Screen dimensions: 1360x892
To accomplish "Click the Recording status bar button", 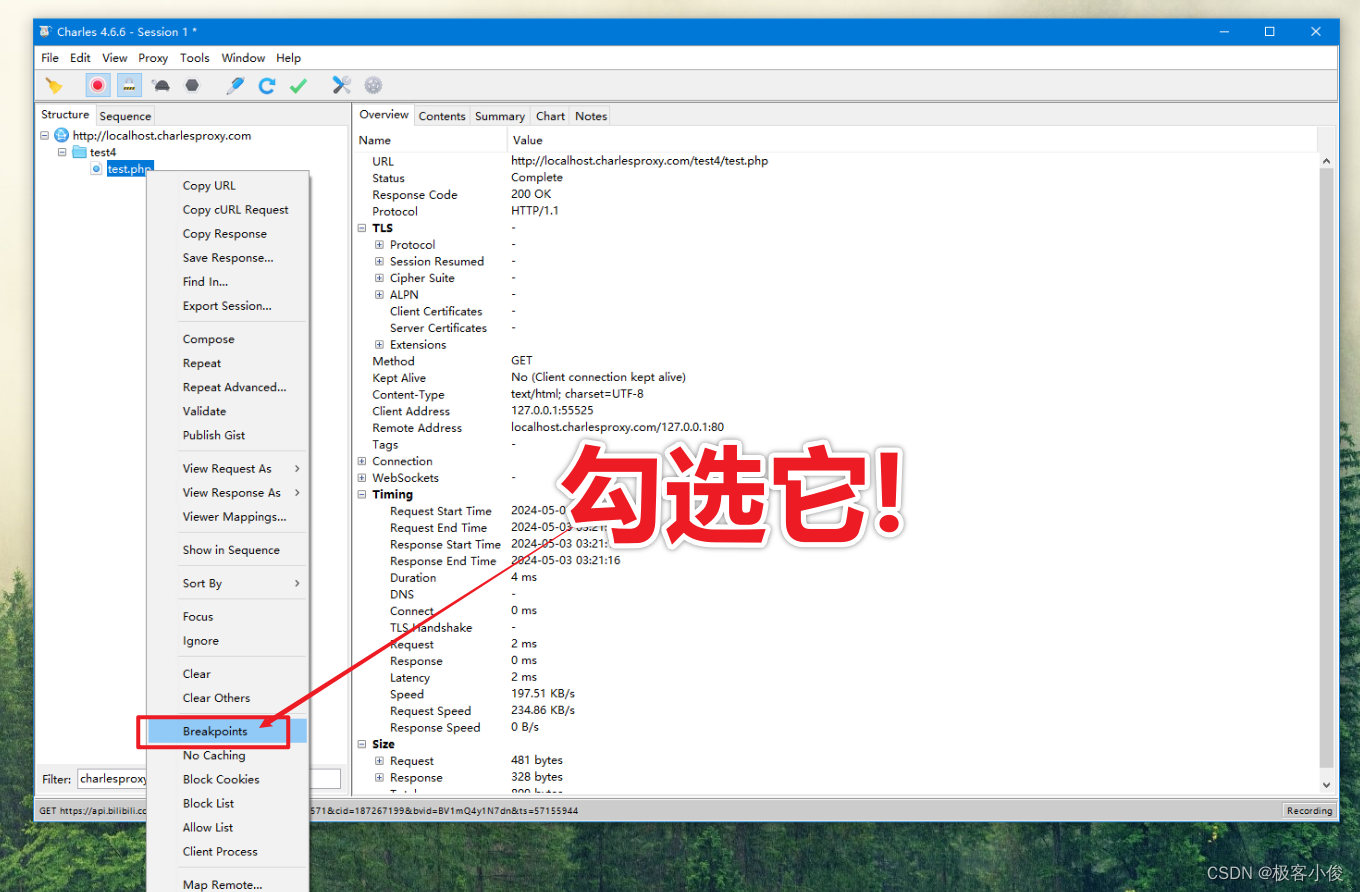I will point(1309,811).
